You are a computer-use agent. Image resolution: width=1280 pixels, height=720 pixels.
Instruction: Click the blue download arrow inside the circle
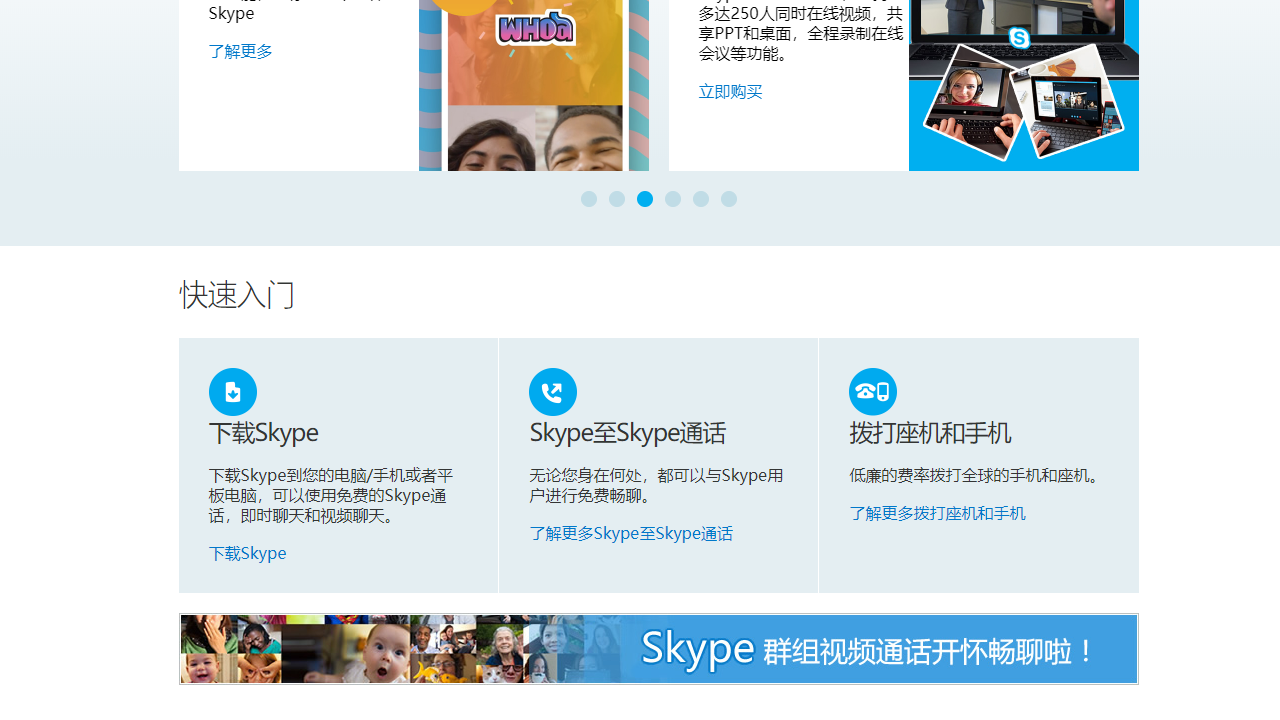coord(232,391)
